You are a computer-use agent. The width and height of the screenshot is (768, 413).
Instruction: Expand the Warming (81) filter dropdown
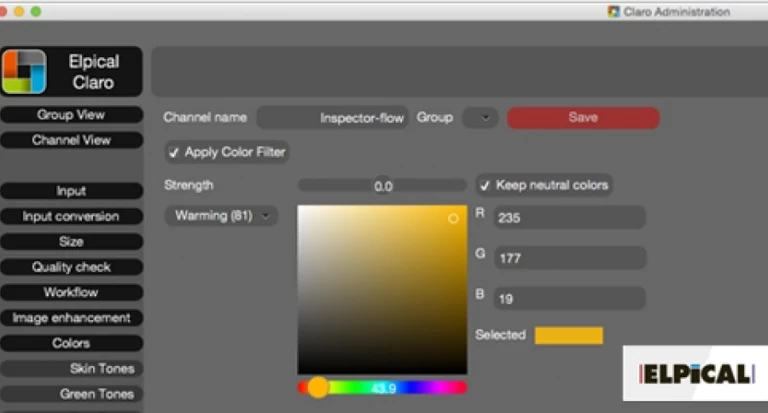221,216
